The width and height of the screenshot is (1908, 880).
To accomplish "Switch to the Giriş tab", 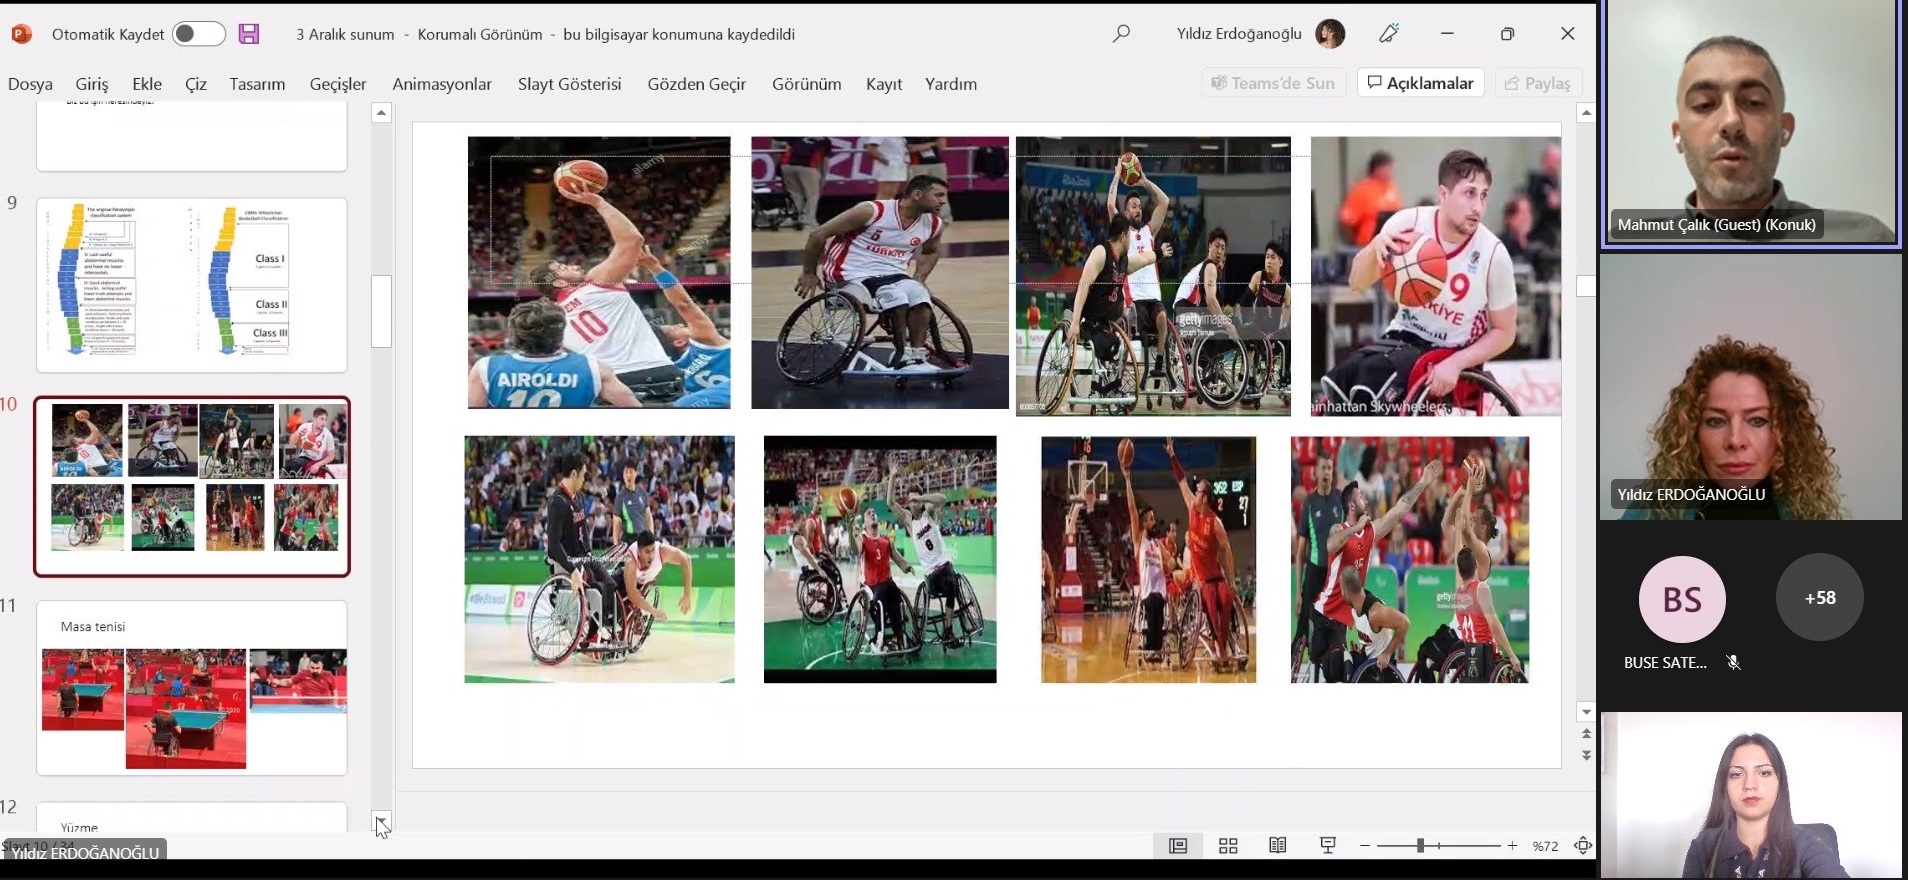I will pos(92,84).
